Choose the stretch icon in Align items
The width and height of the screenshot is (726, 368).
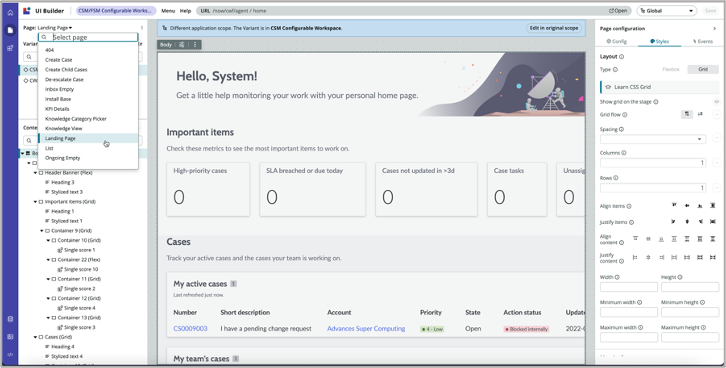coord(713,206)
